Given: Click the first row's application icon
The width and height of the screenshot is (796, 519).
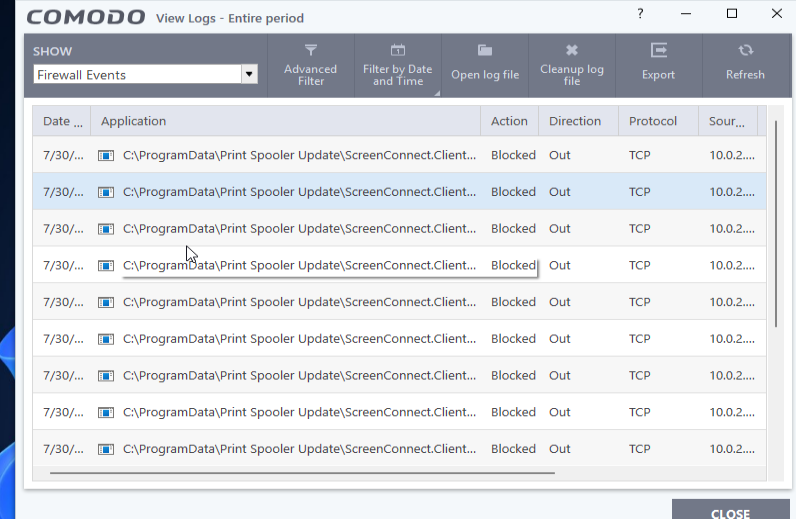Looking at the screenshot, I should [106, 155].
